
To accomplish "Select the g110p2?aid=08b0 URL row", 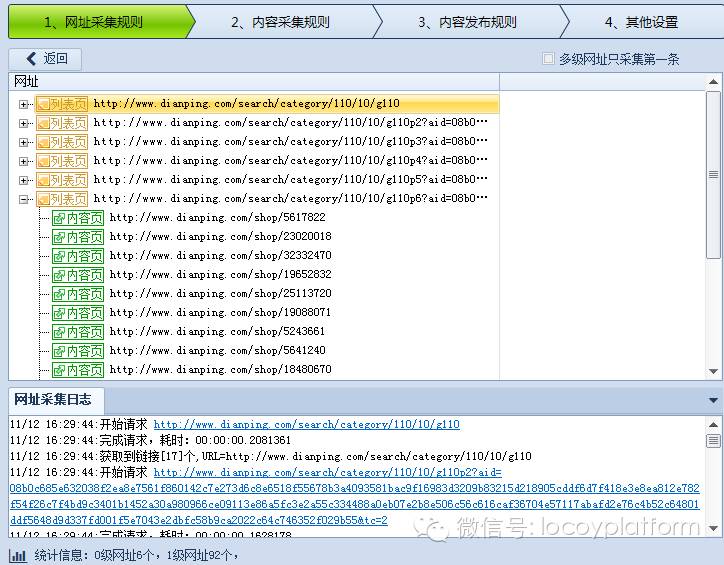I will pyautogui.click(x=290, y=122).
